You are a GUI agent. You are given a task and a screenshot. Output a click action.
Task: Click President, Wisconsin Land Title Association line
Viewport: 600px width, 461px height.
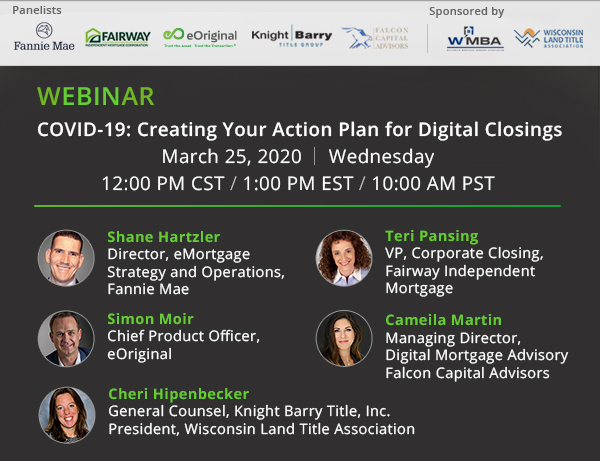[x=261, y=429]
